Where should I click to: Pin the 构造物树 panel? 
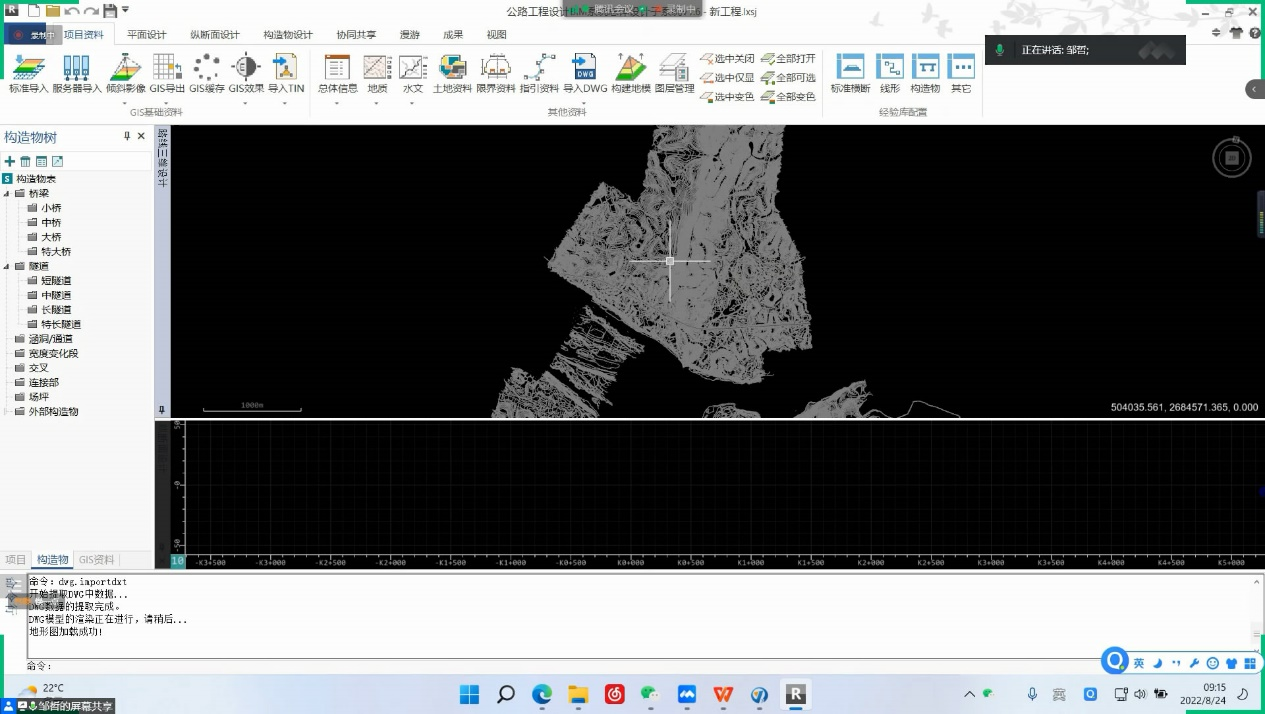[x=127, y=137]
